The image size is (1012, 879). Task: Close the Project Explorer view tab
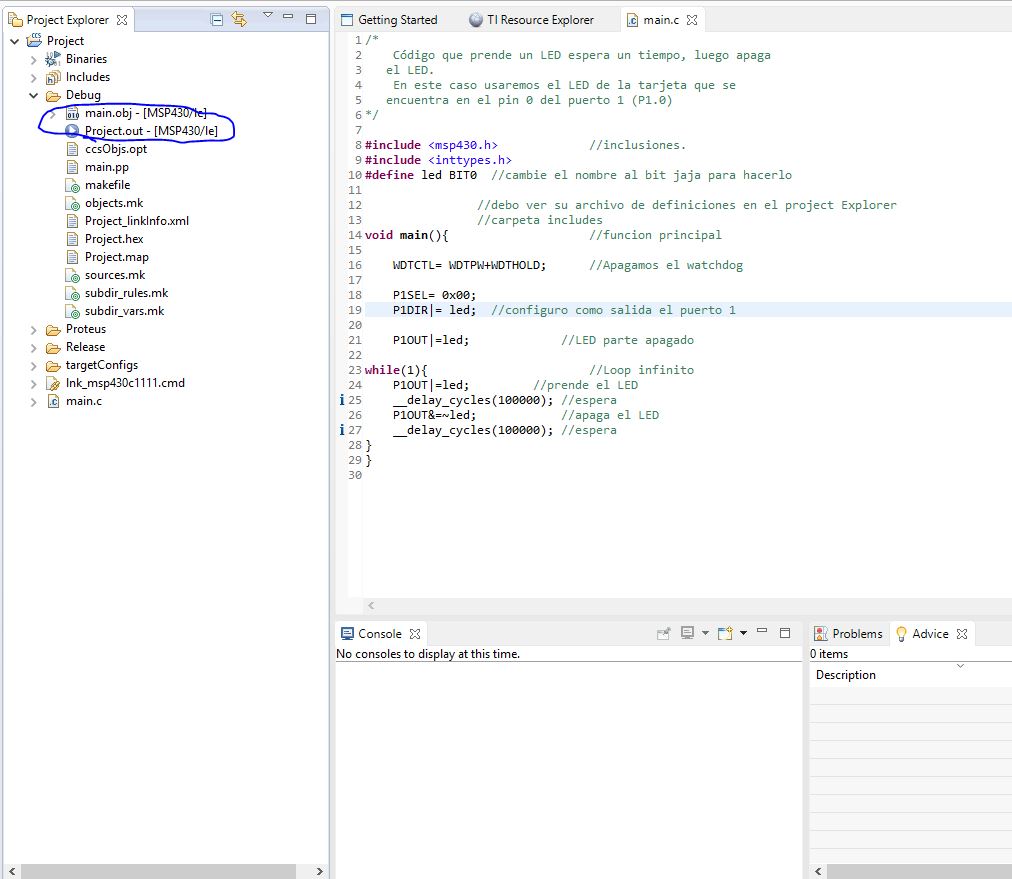122,20
